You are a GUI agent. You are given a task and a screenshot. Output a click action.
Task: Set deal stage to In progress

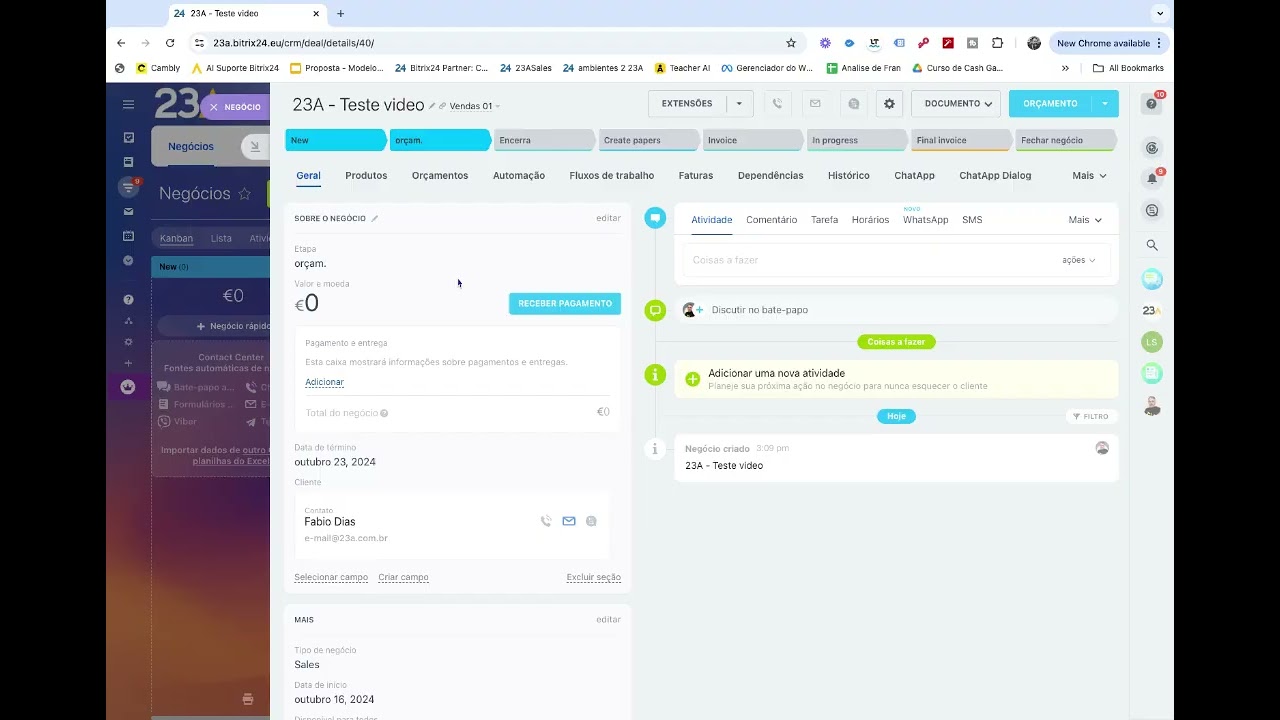pyautogui.click(x=857, y=140)
